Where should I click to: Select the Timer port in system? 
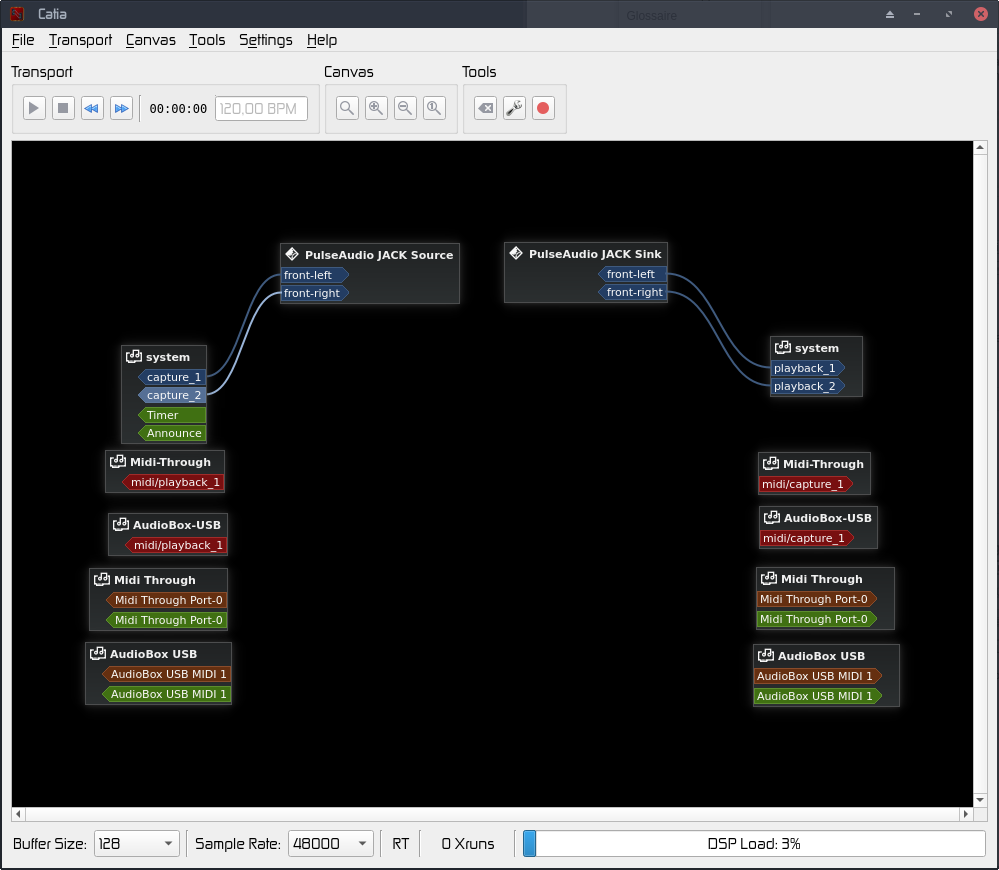(172, 415)
